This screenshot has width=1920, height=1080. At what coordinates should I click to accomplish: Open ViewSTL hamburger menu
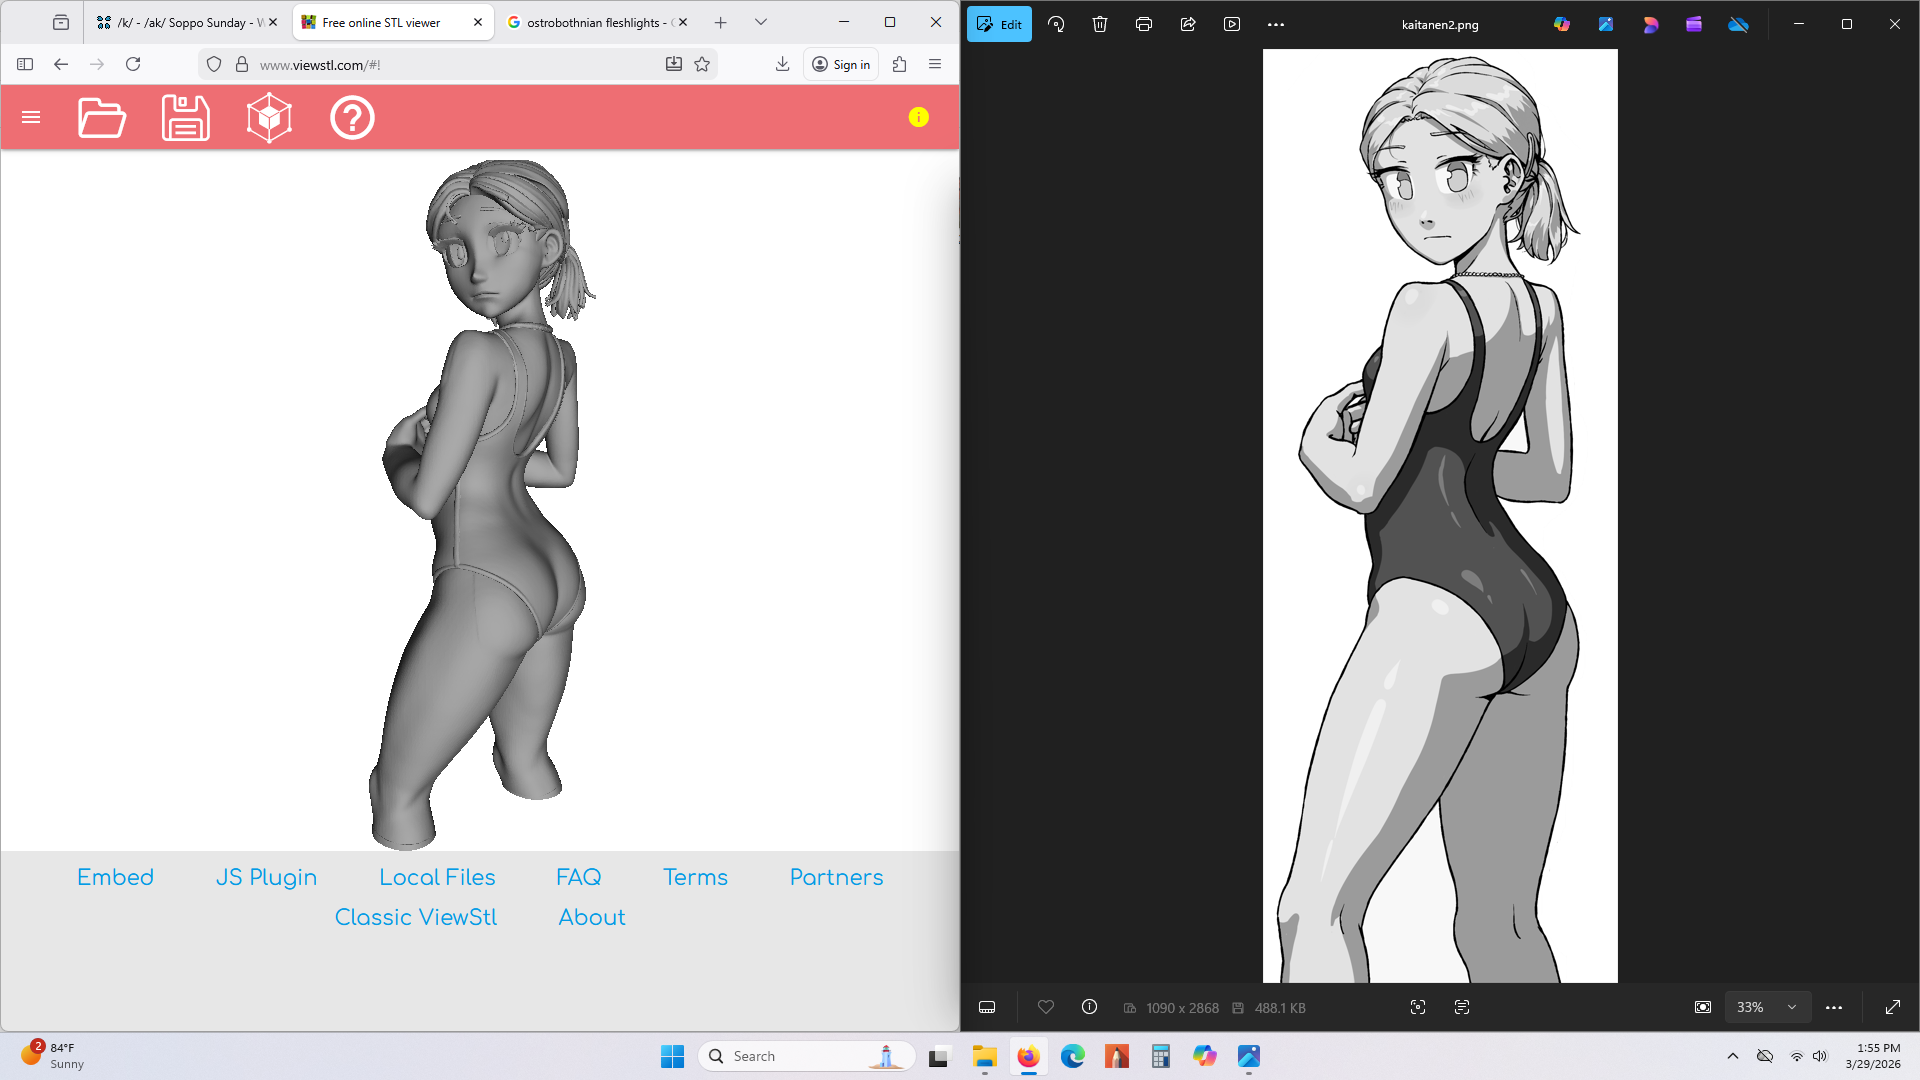point(31,117)
